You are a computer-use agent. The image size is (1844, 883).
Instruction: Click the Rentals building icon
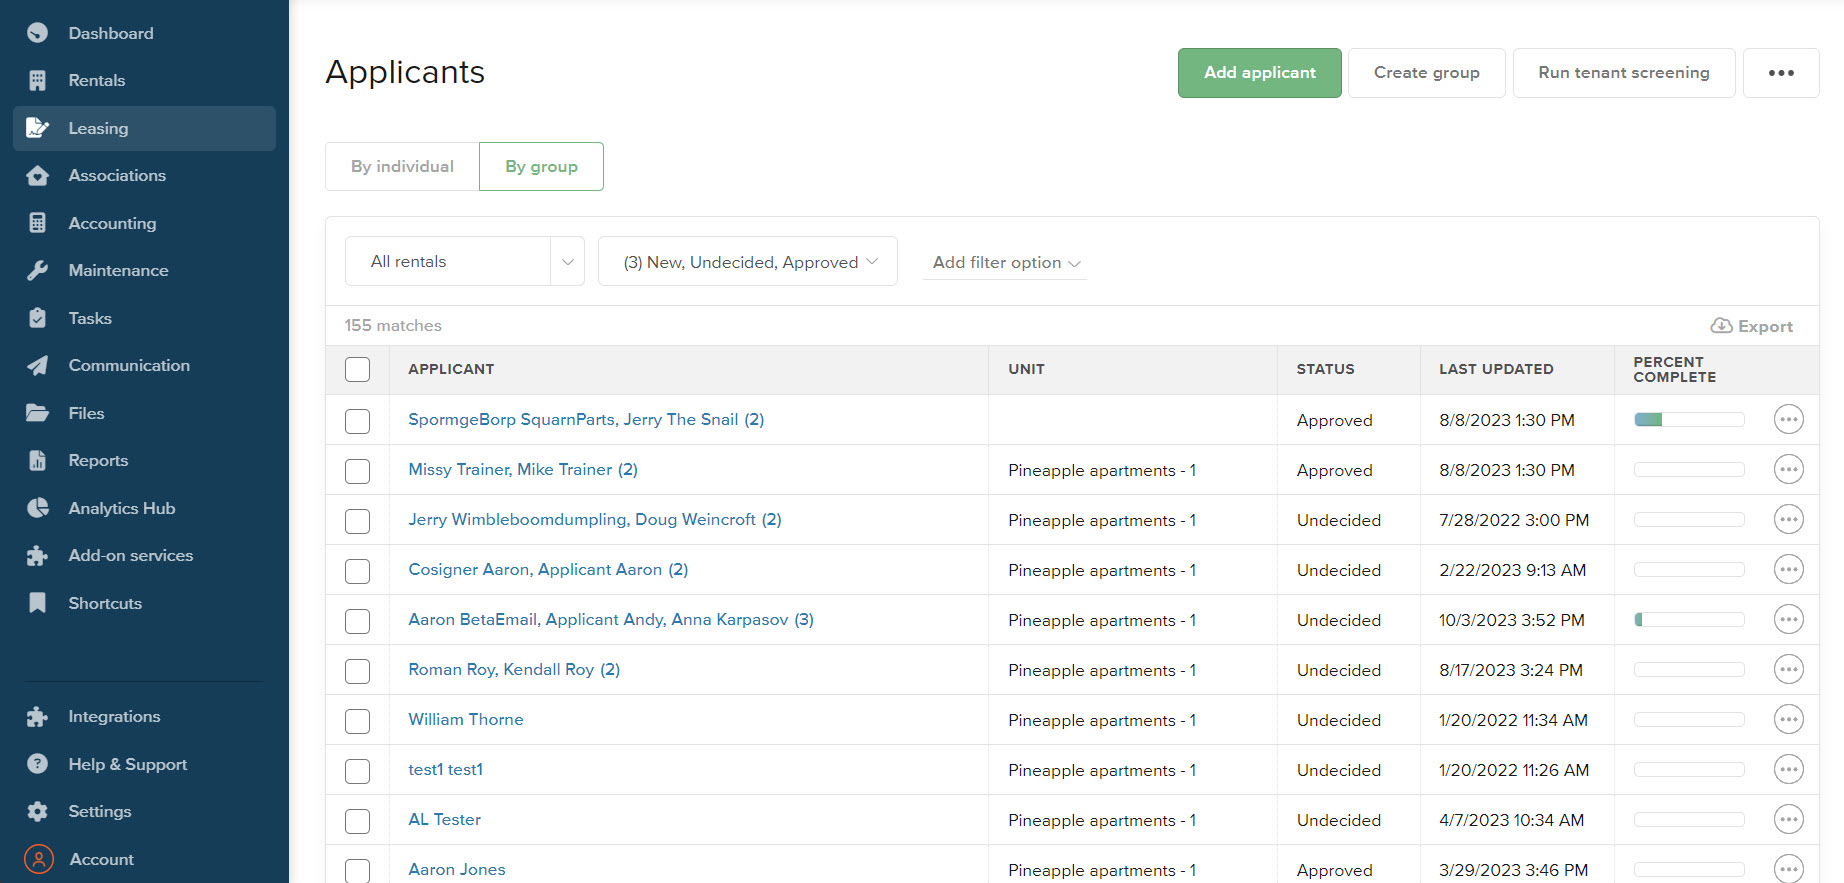38,80
